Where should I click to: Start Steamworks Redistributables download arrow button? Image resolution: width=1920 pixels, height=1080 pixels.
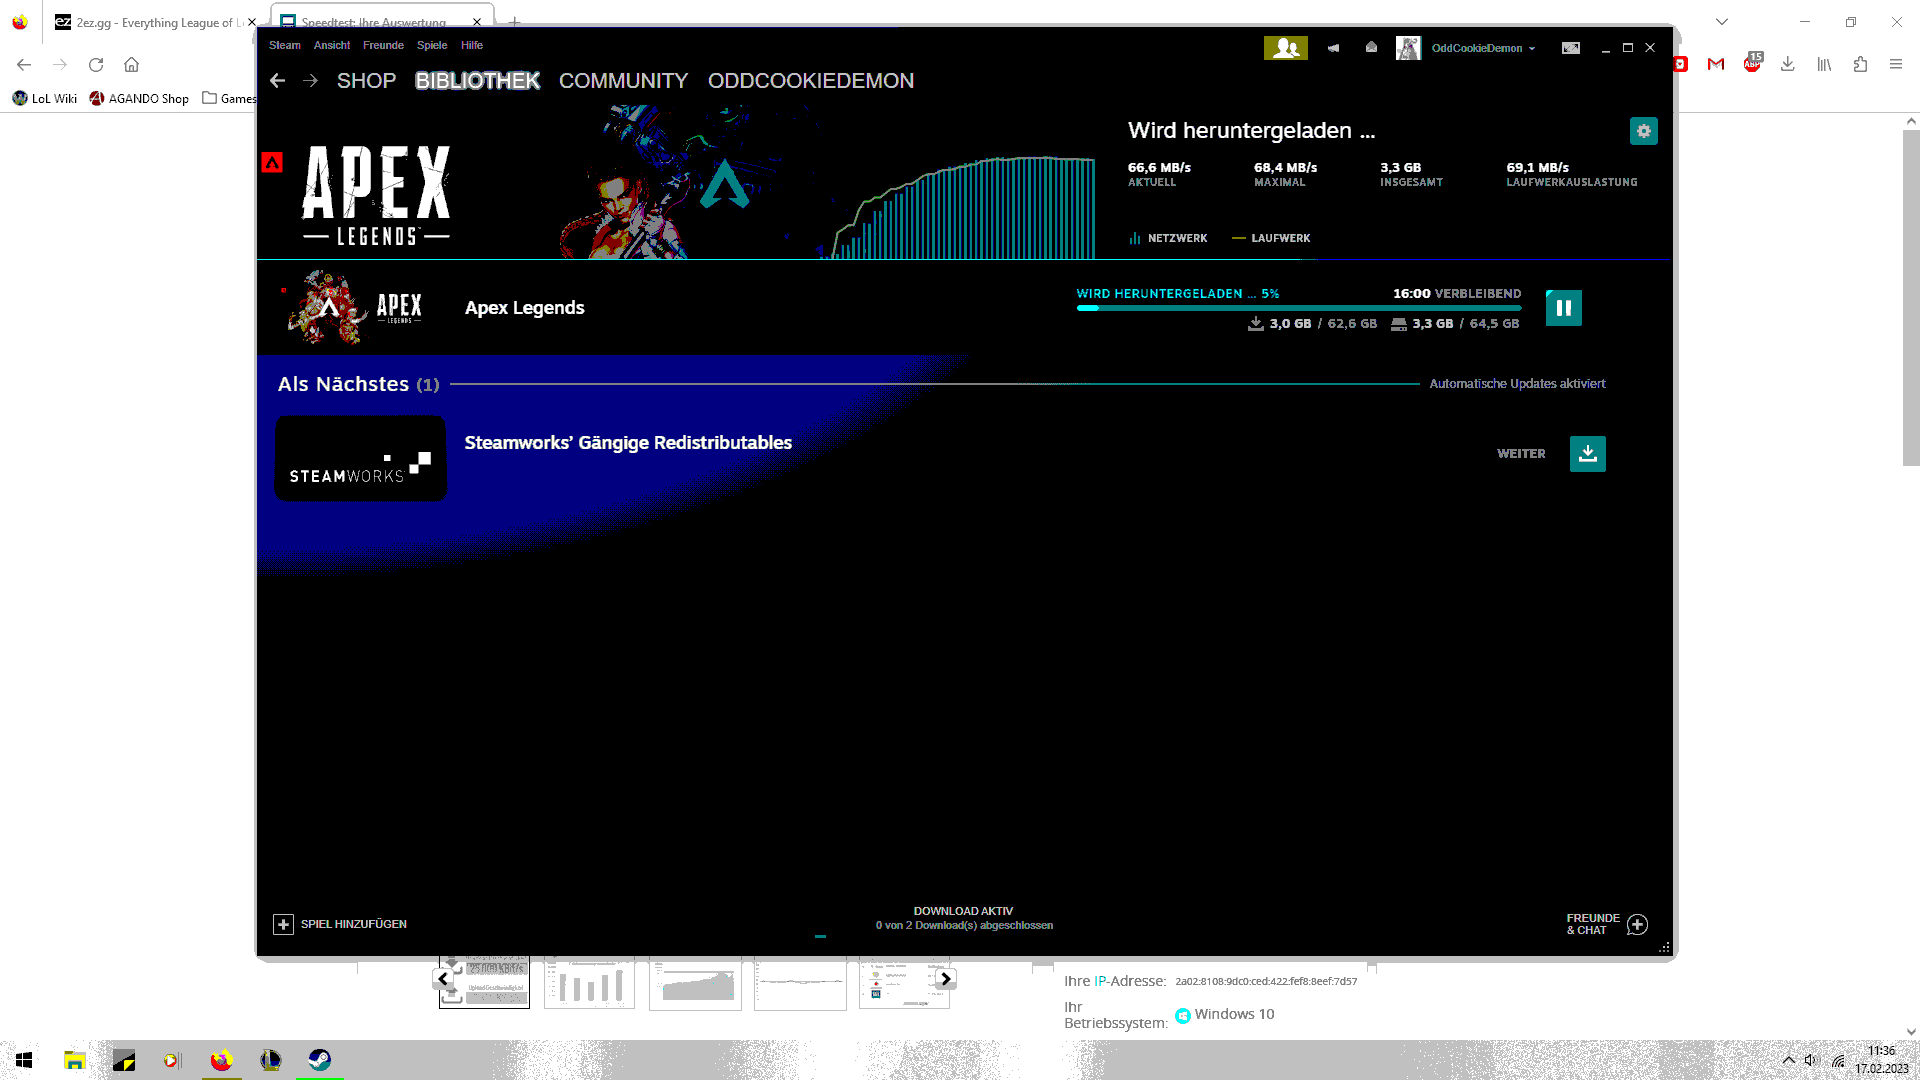pyautogui.click(x=1588, y=454)
